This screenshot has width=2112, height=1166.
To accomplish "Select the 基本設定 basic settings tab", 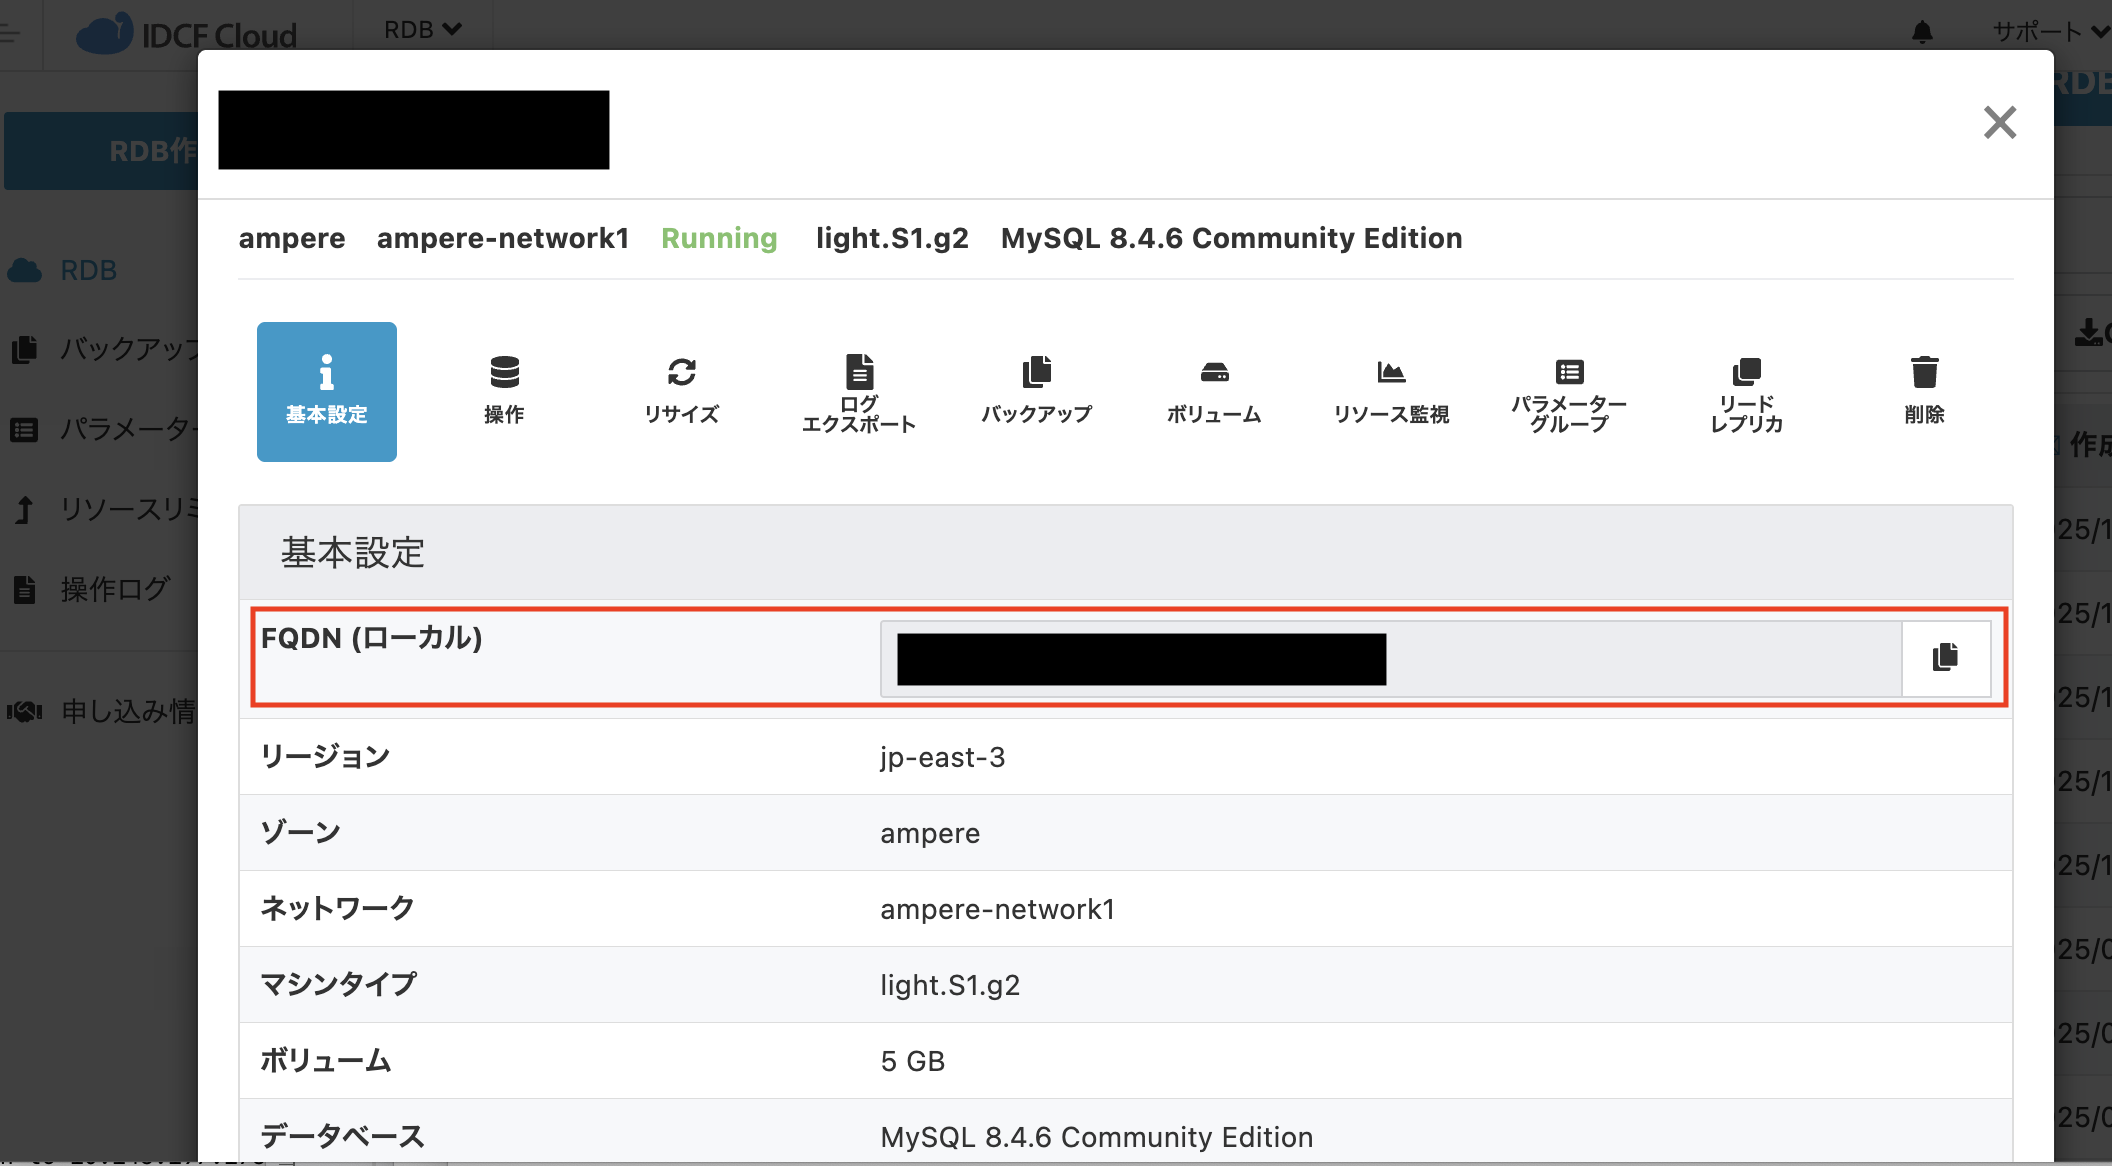I will [x=327, y=391].
